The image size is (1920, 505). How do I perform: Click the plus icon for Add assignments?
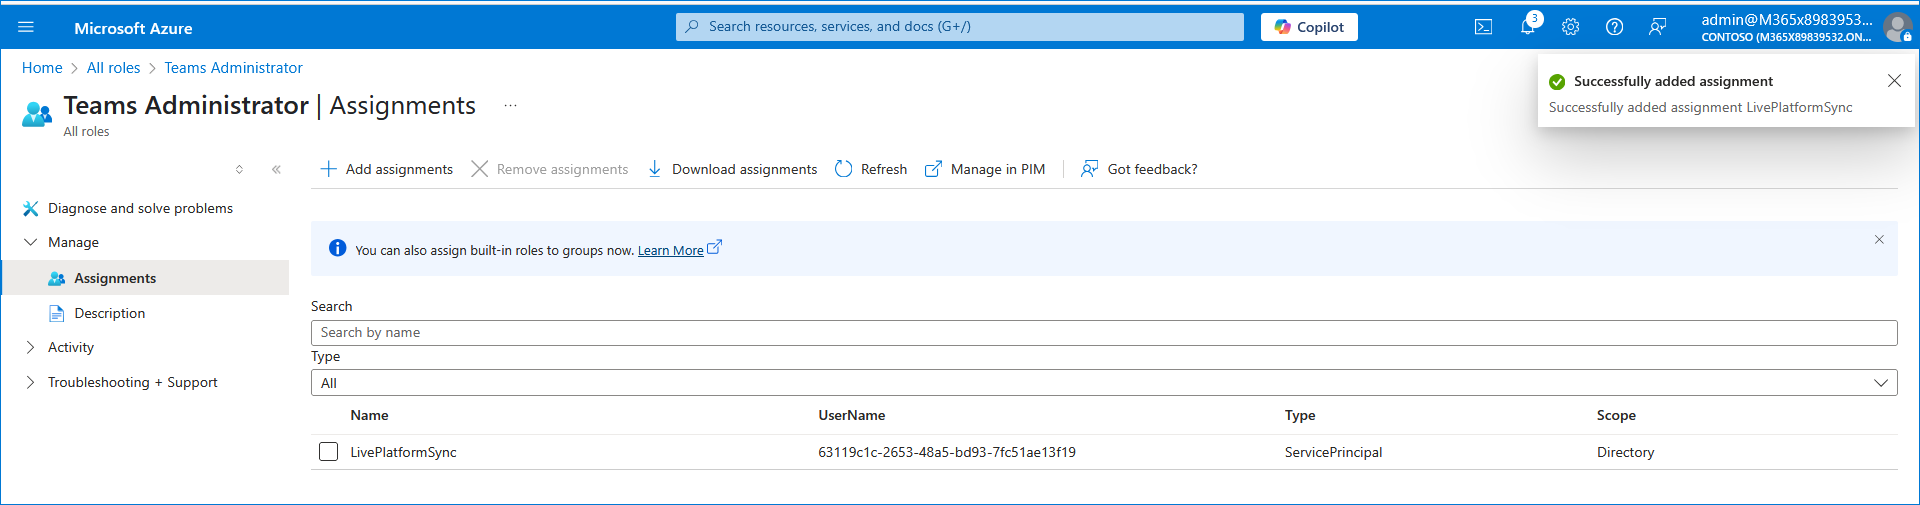coord(328,169)
